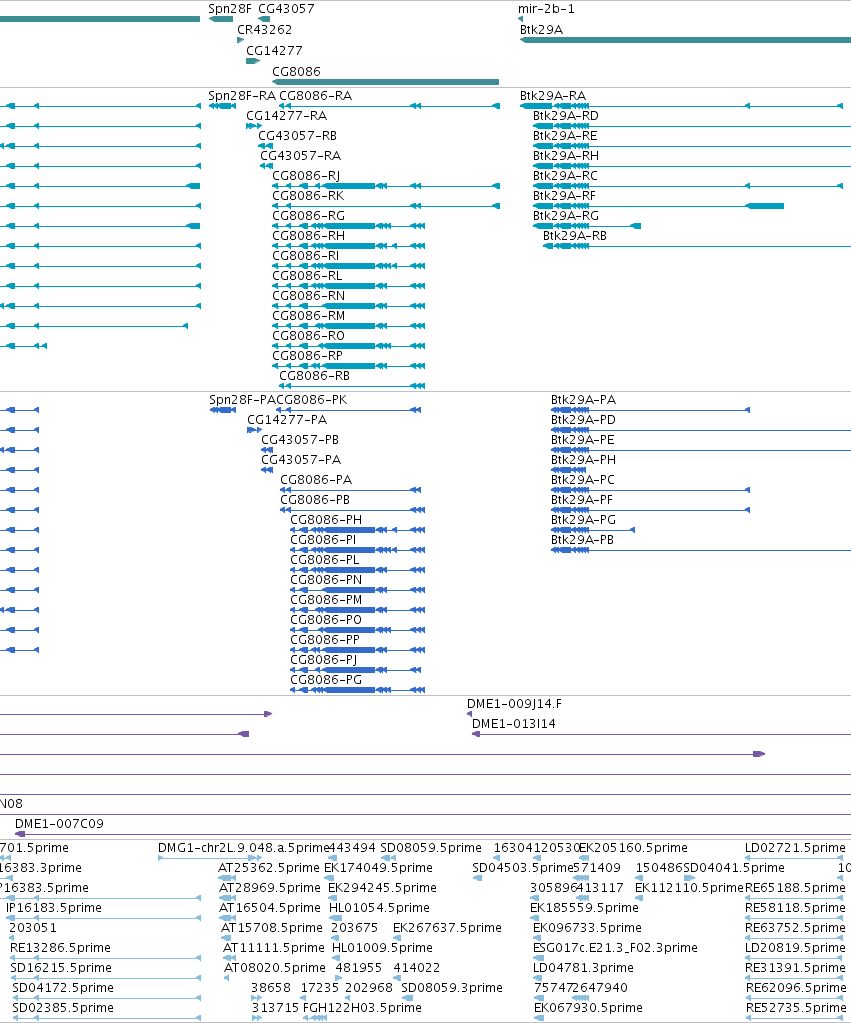Select transcript CG8086-RG

click(x=309, y=215)
